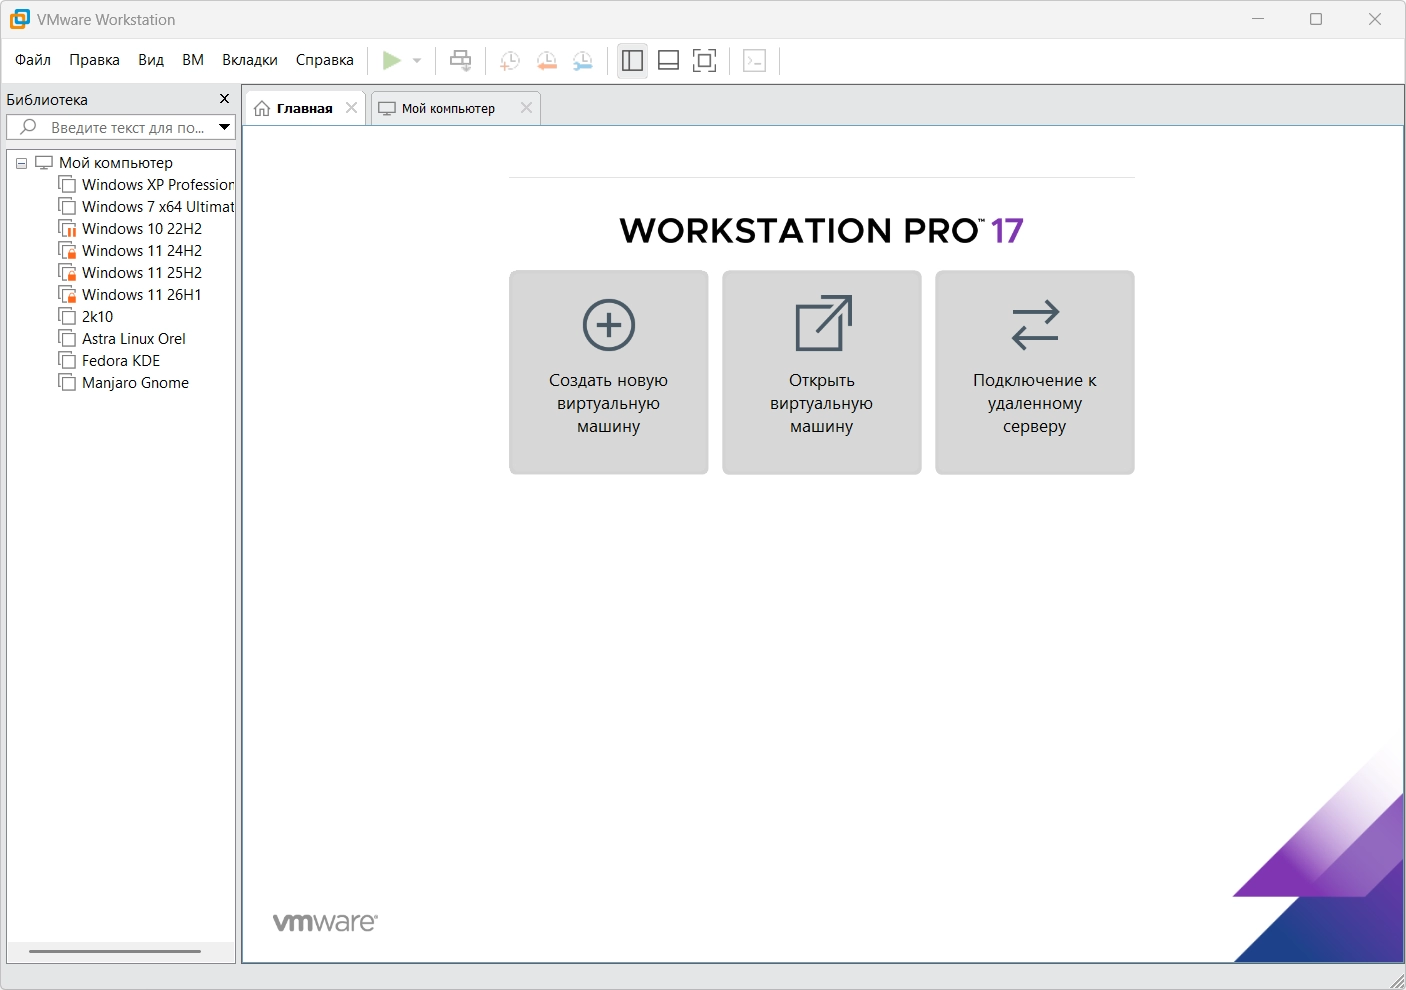This screenshot has height=990, width=1406.
Task: Select the Fedora KDE virtual machine
Action: (x=120, y=361)
